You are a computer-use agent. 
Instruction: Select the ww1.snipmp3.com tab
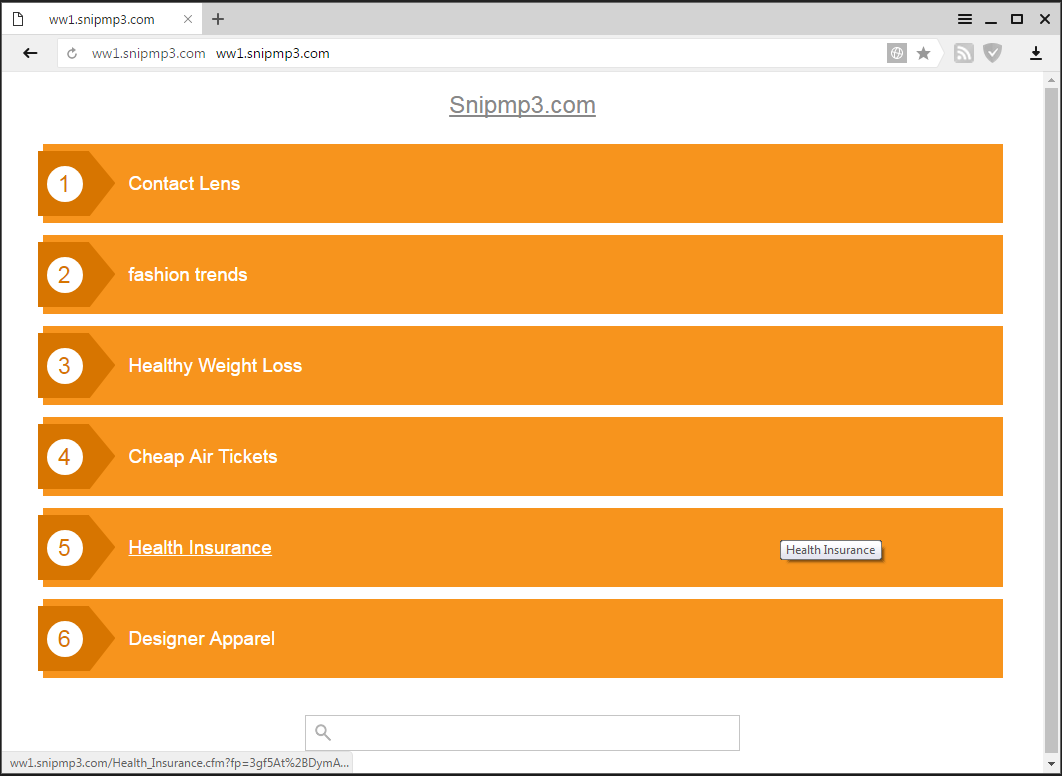[x=100, y=19]
